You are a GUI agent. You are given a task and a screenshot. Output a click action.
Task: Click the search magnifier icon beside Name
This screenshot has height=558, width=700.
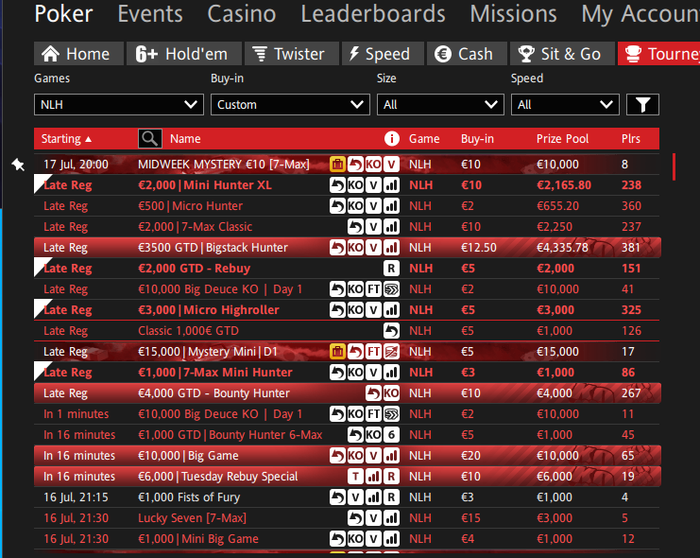[150, 139]
